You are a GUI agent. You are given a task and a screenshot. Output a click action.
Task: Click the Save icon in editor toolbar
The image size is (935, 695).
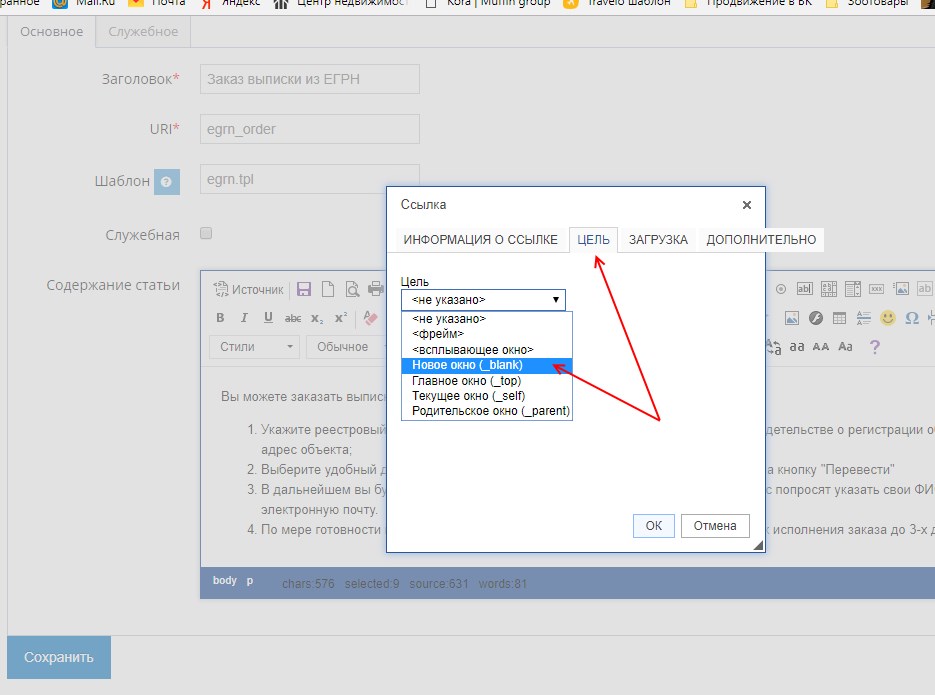pos(303,290)
